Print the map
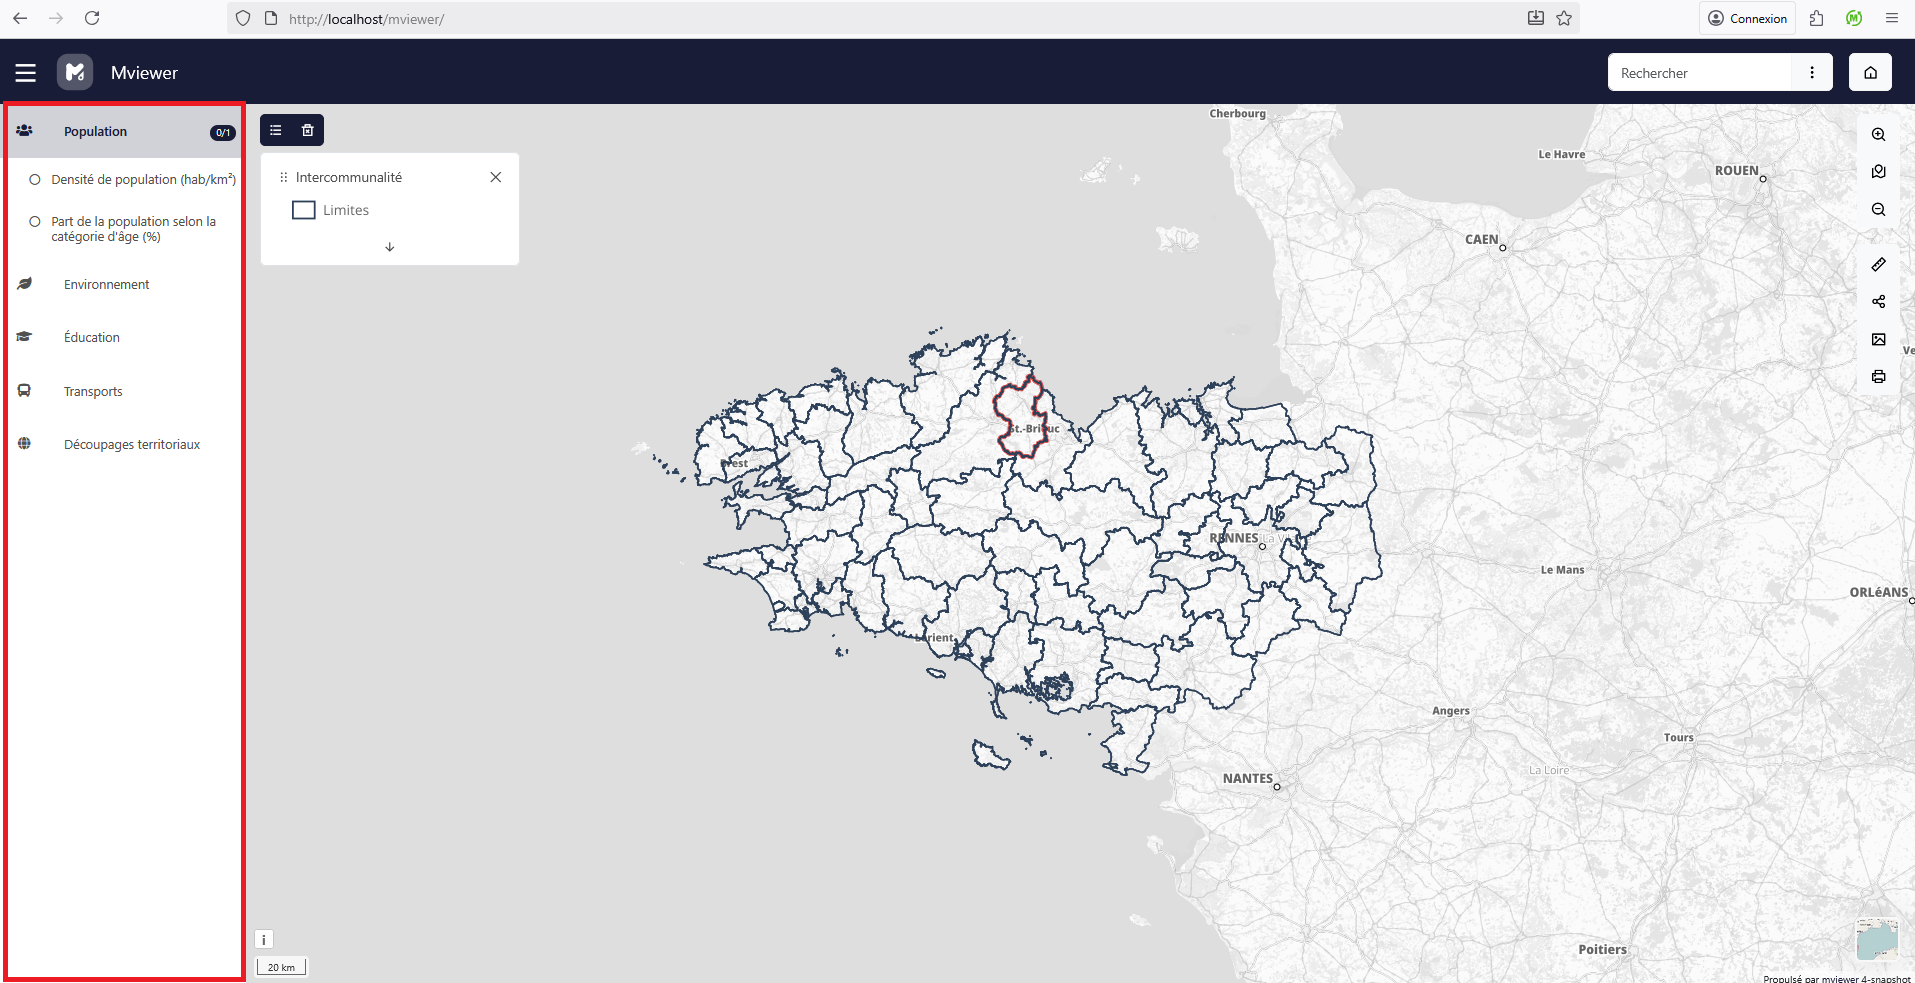Image resolution: width=1915 pixels, height=983 pixels. 1878,377
